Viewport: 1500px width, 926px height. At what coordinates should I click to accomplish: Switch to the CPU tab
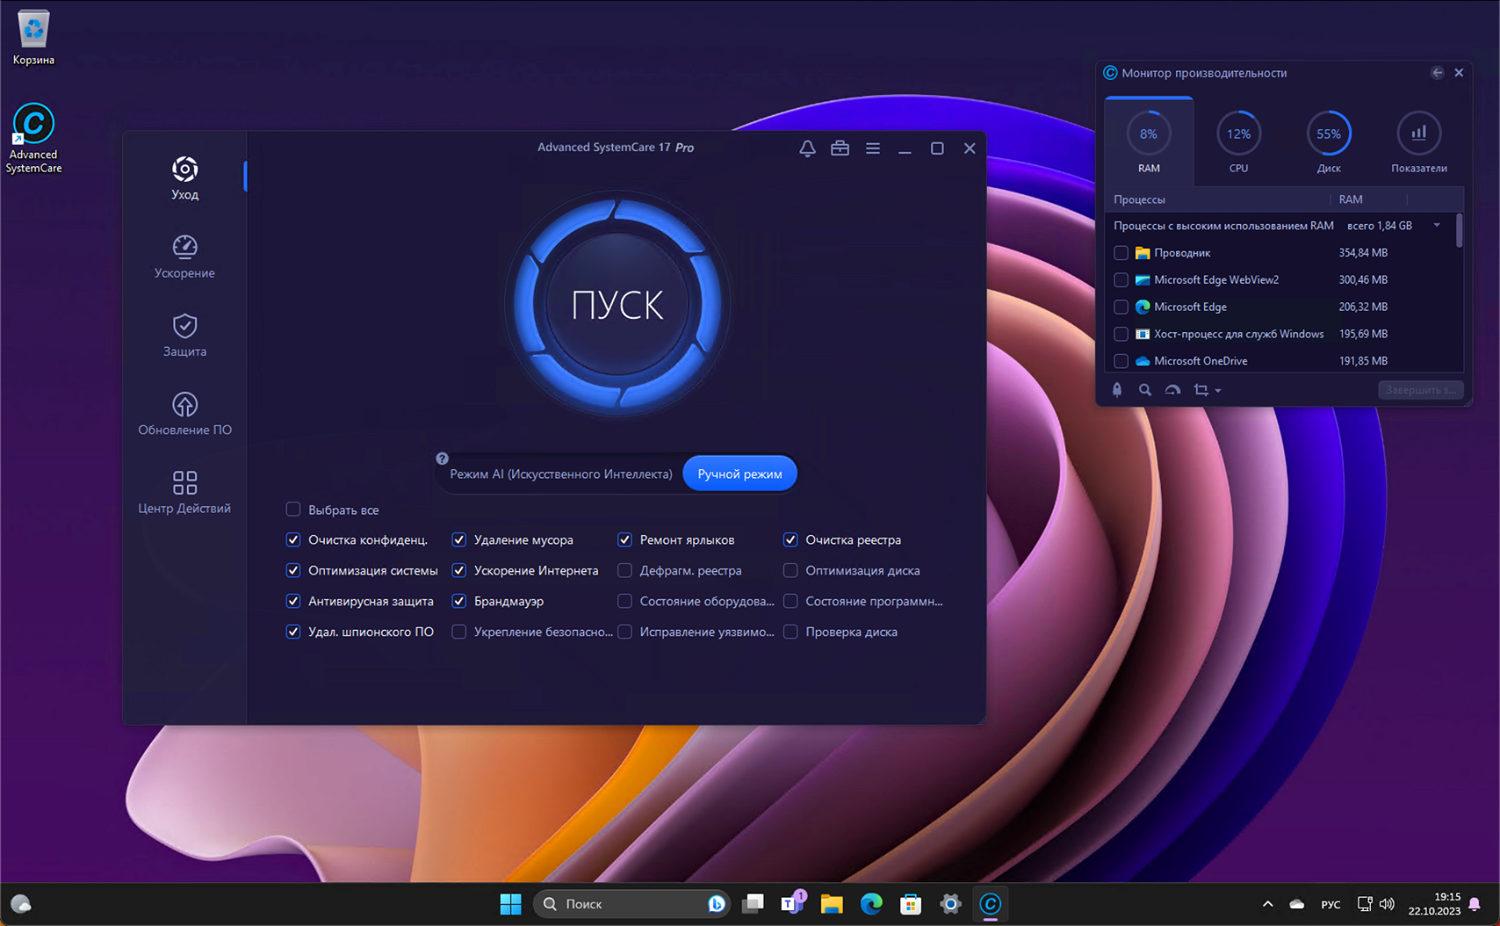(1239, 140)
